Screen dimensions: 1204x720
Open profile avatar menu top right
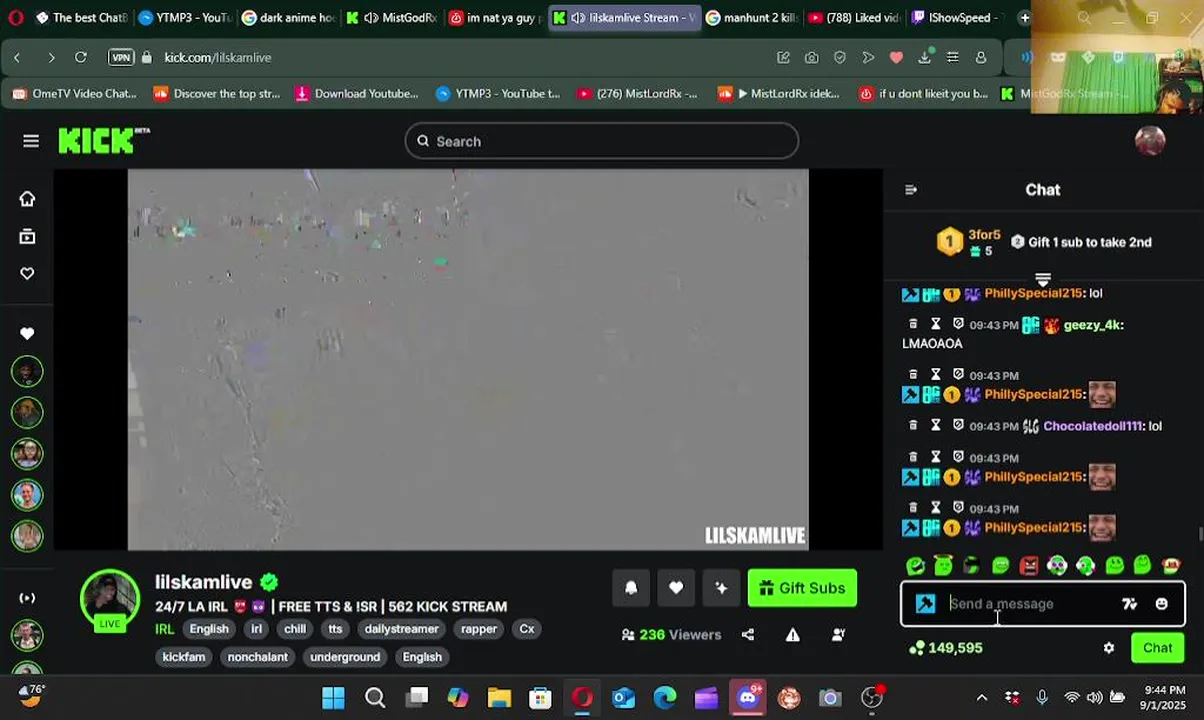(x=1150, y=141)
